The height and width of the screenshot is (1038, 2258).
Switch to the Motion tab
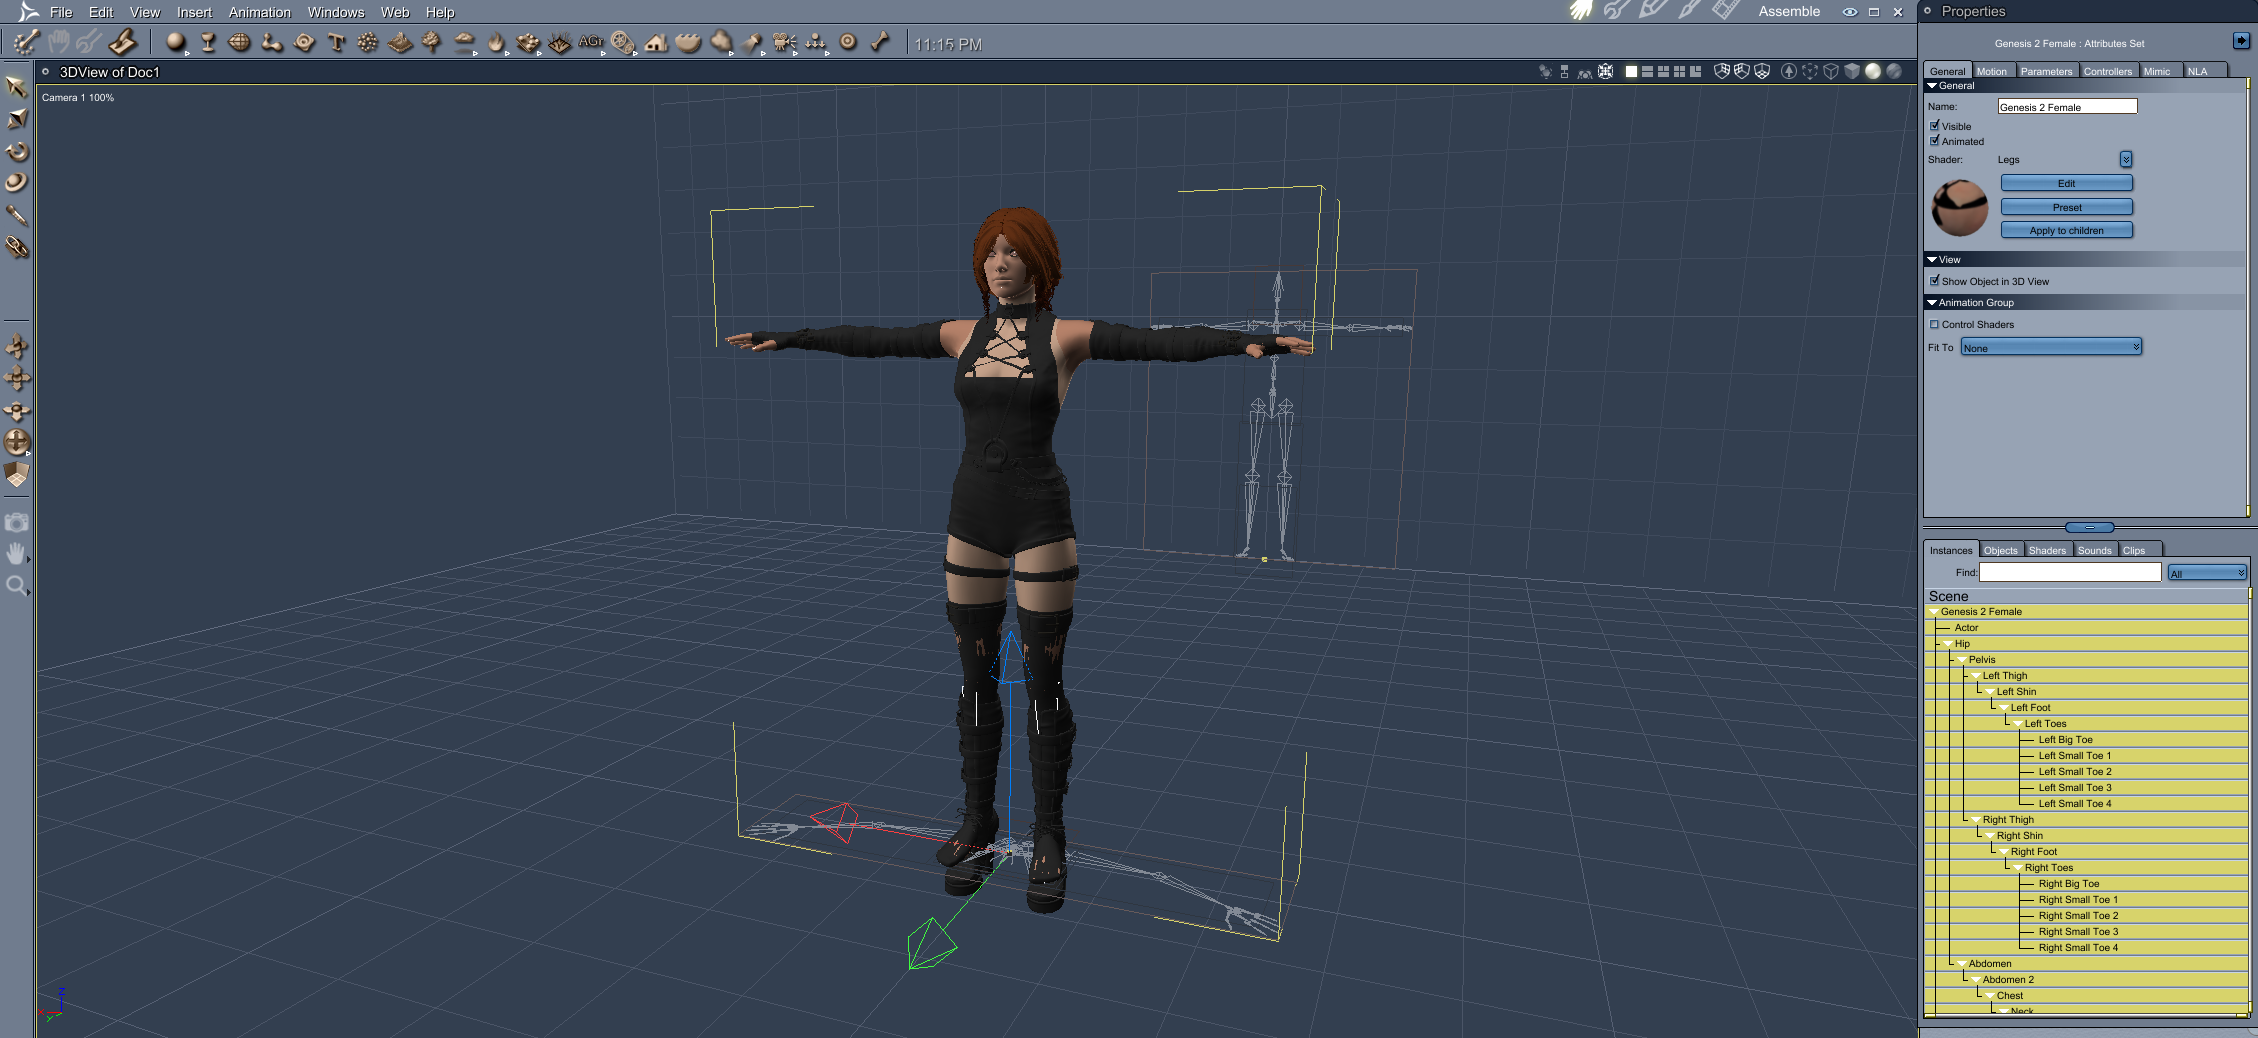click(x=1991, y=71)
